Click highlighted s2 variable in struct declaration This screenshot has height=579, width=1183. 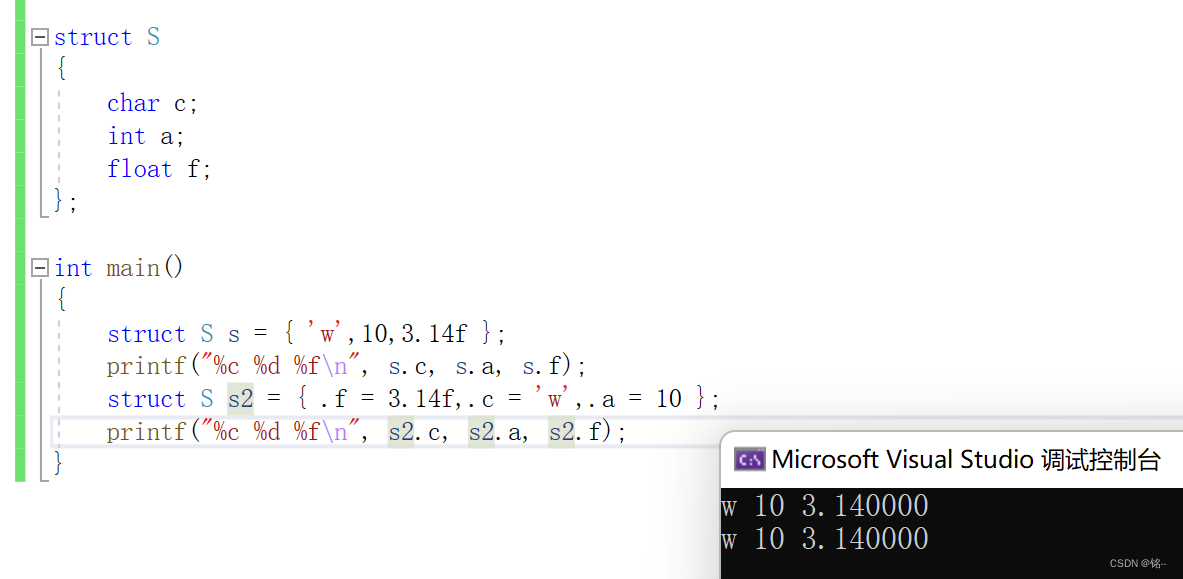[241, 399]
